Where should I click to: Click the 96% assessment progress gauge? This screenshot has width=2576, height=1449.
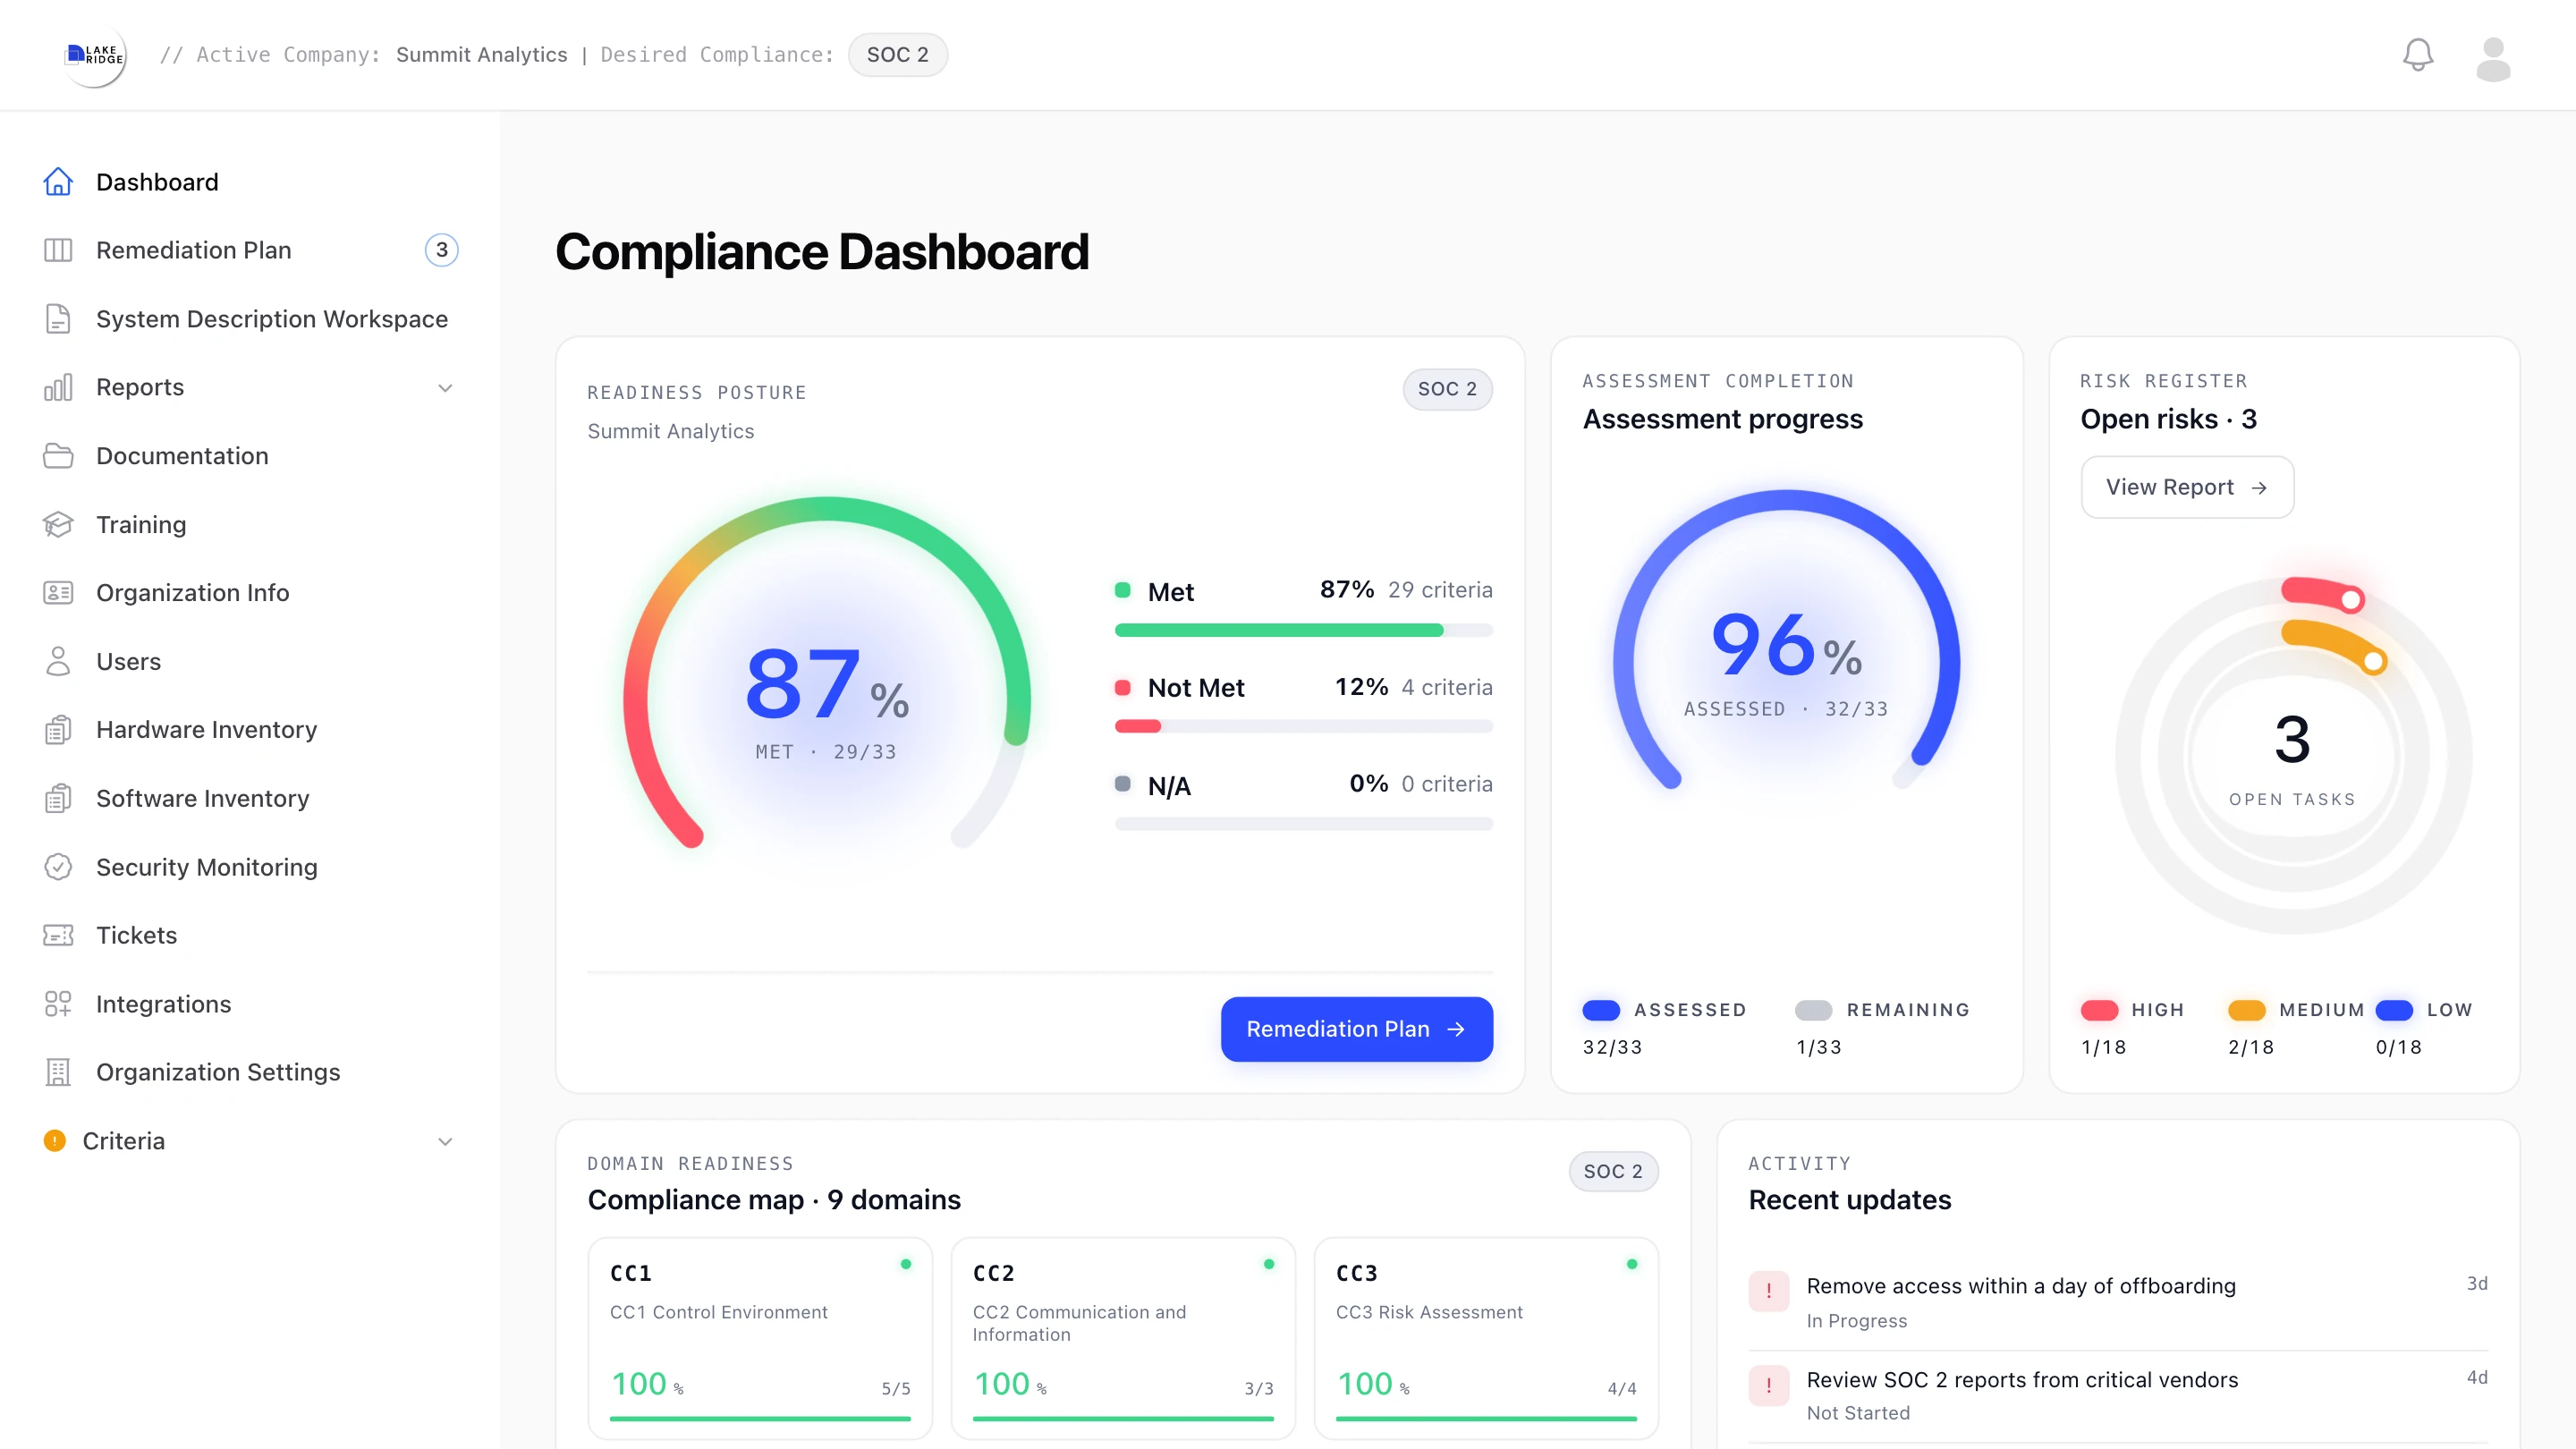pos(1787,641)
